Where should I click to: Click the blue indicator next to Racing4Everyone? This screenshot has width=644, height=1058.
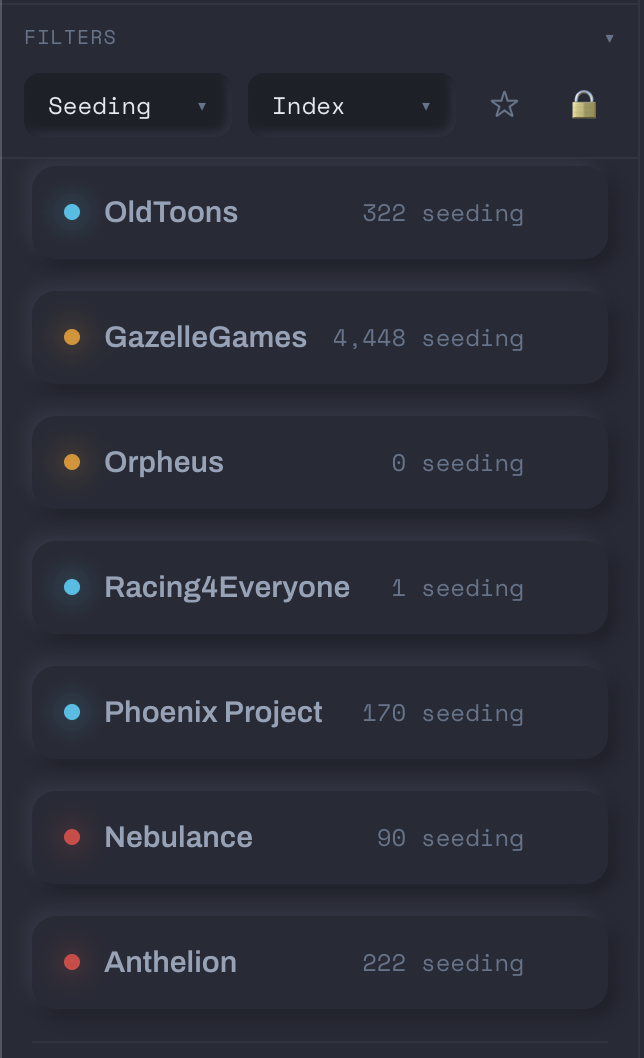[x=71, y=587]
